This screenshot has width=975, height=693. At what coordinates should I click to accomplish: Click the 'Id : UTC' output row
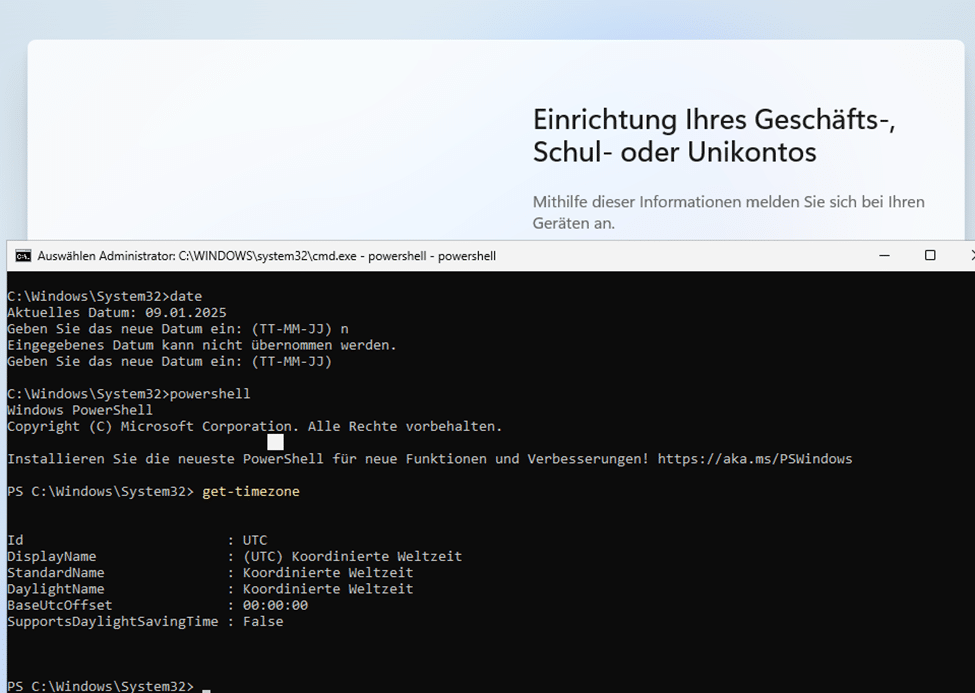[137, 540]
